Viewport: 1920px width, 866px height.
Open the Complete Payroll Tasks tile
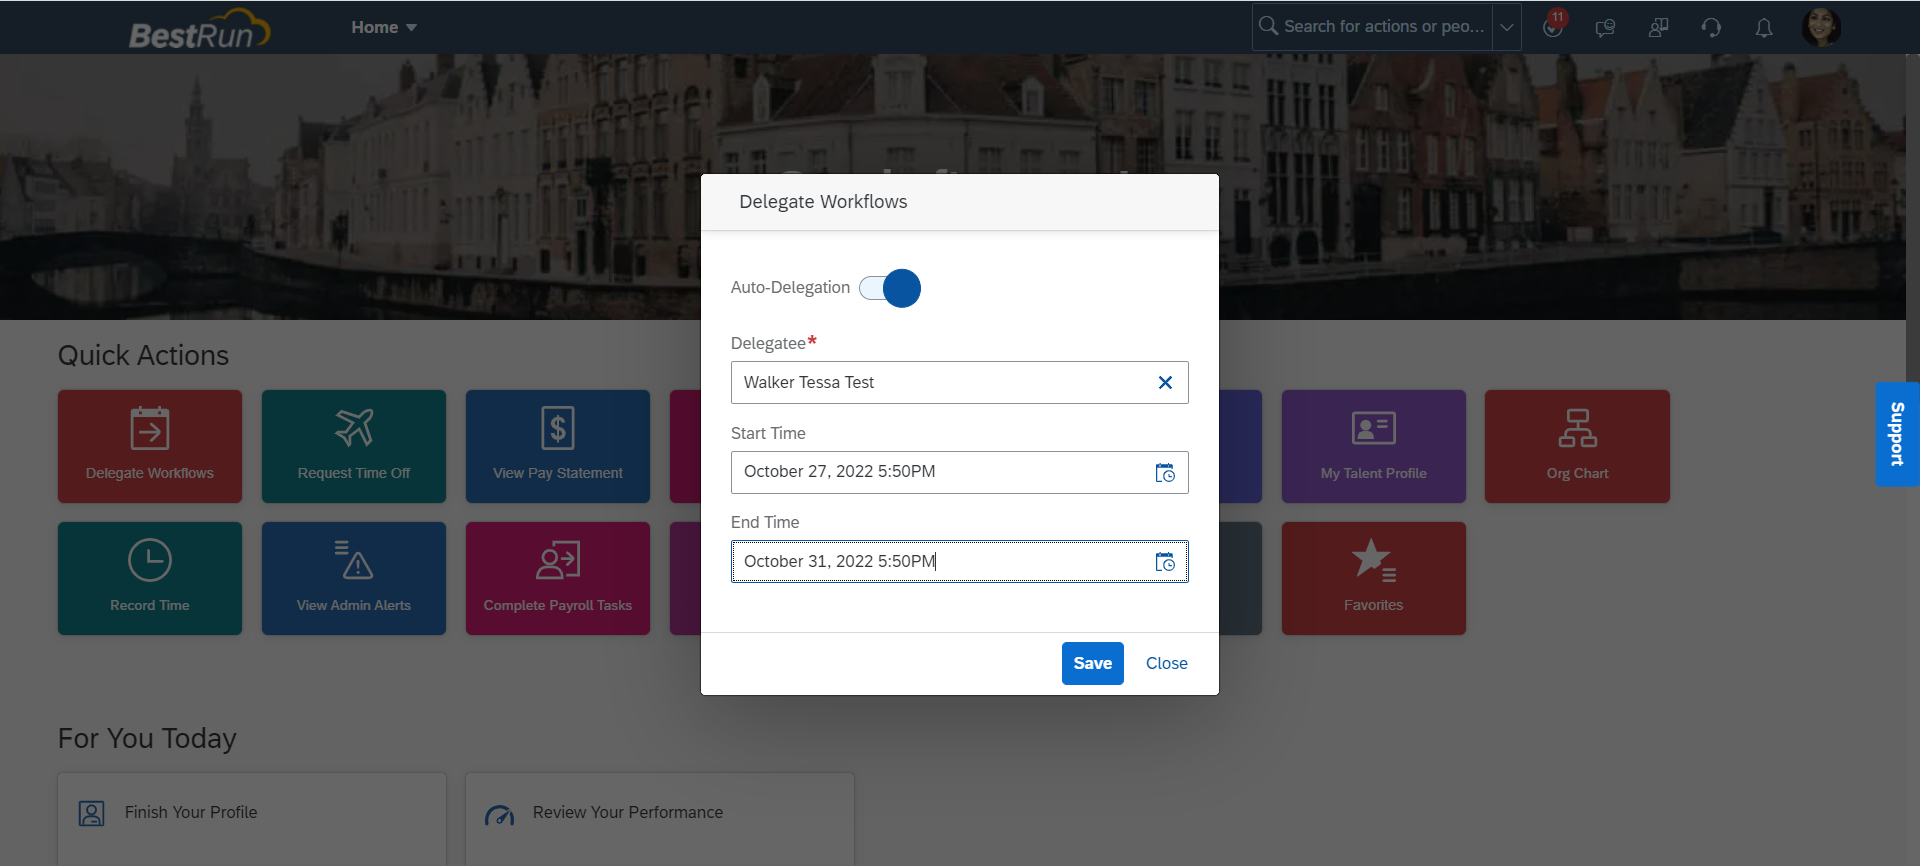click(558, 578)
